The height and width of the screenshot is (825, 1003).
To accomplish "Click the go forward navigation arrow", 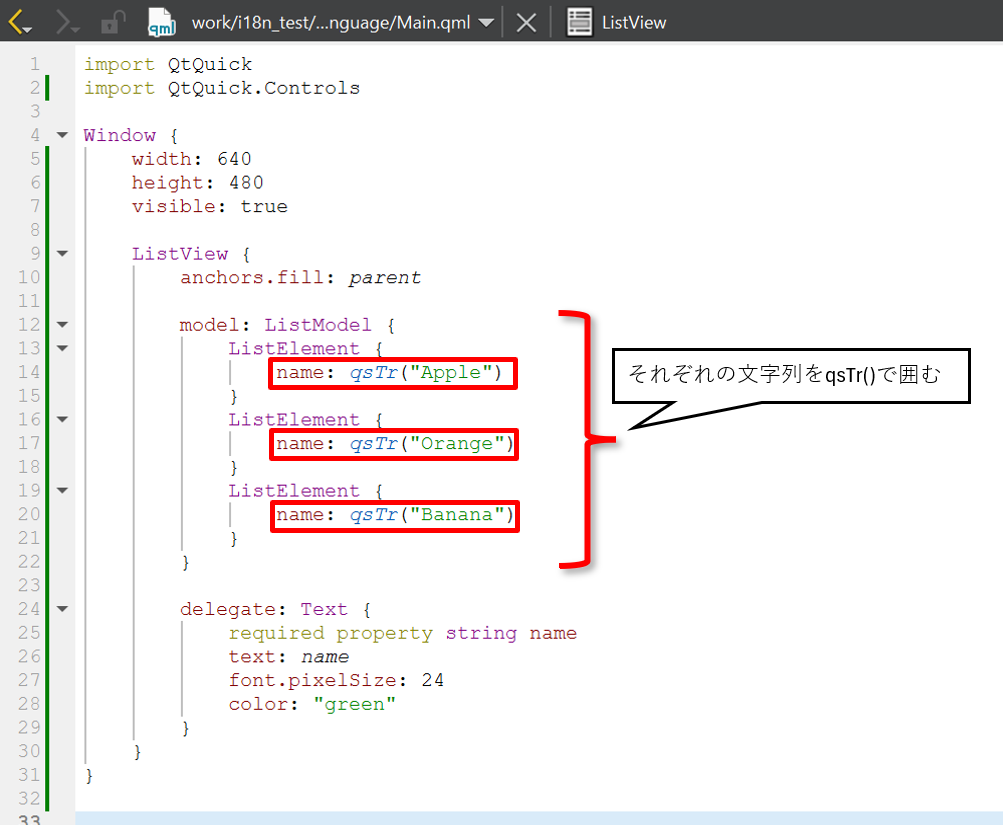I will coord(67,21).
